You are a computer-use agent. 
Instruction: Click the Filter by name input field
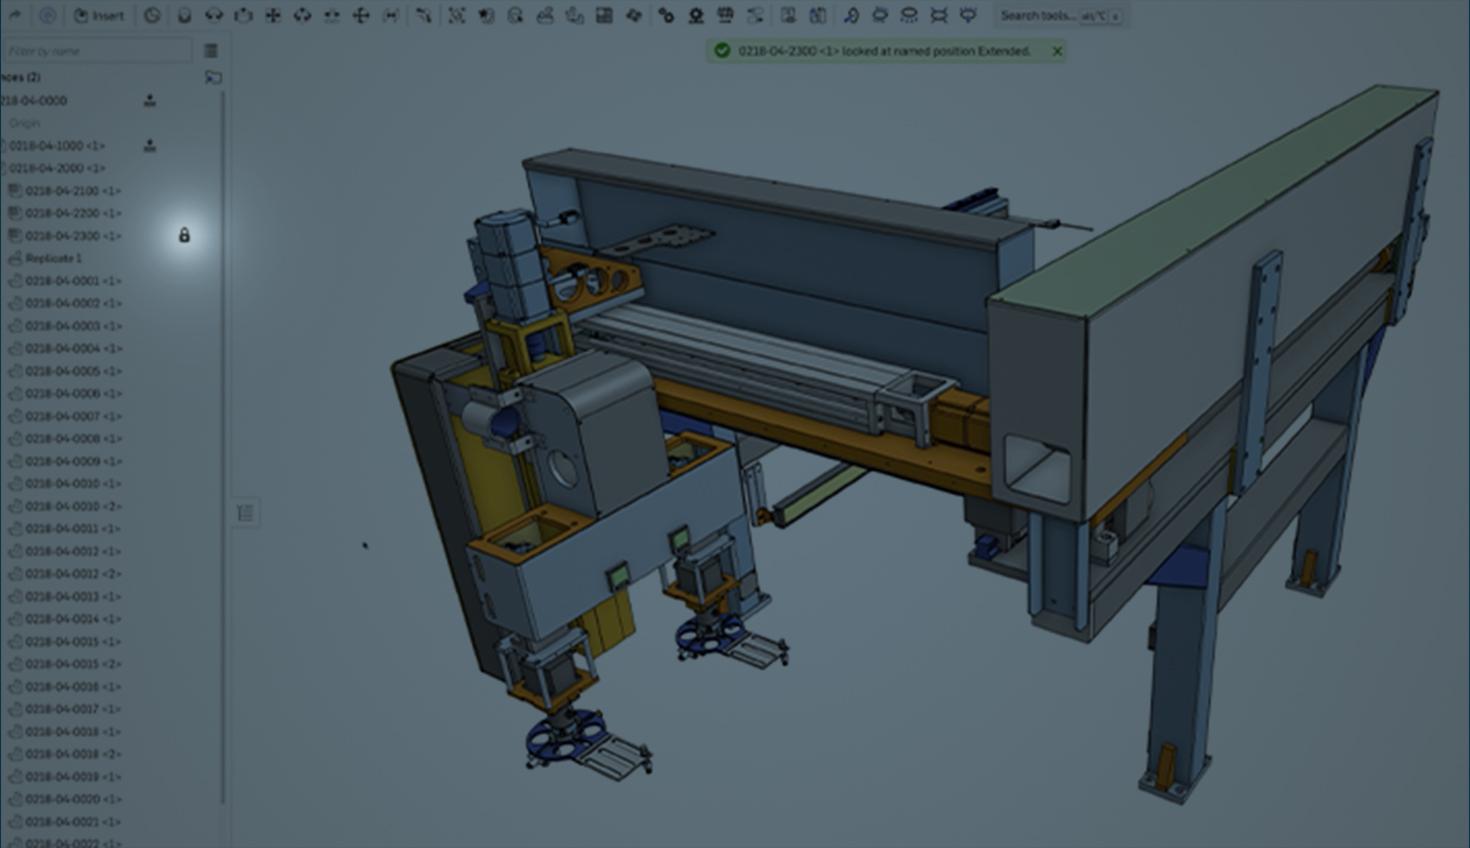(x=97, y=51)
